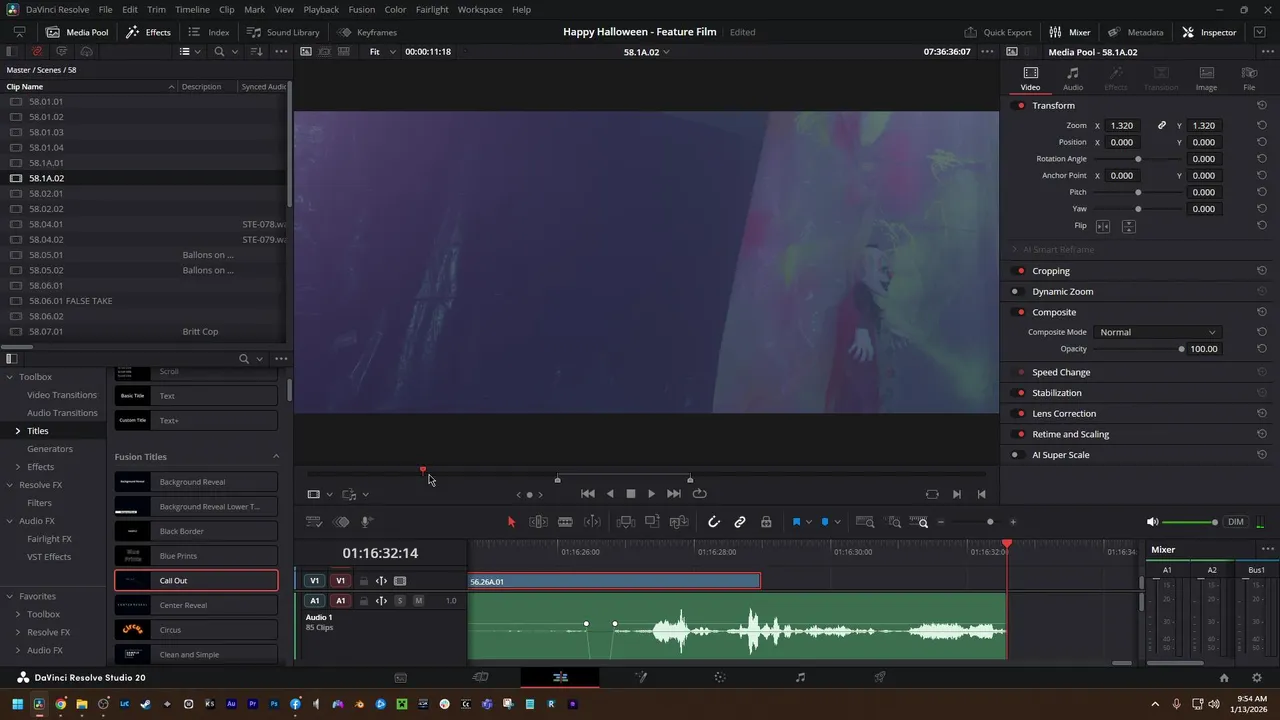Click the DIM audio button

(x=1236, y=522)
